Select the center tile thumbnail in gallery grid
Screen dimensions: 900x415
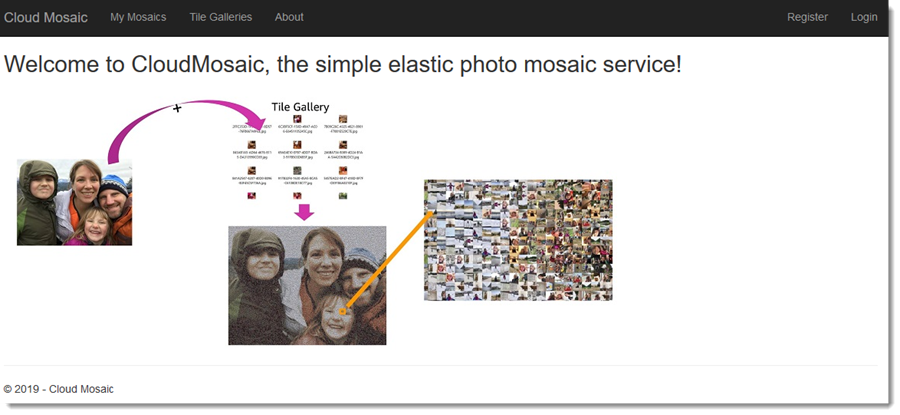tap(297, 145)
